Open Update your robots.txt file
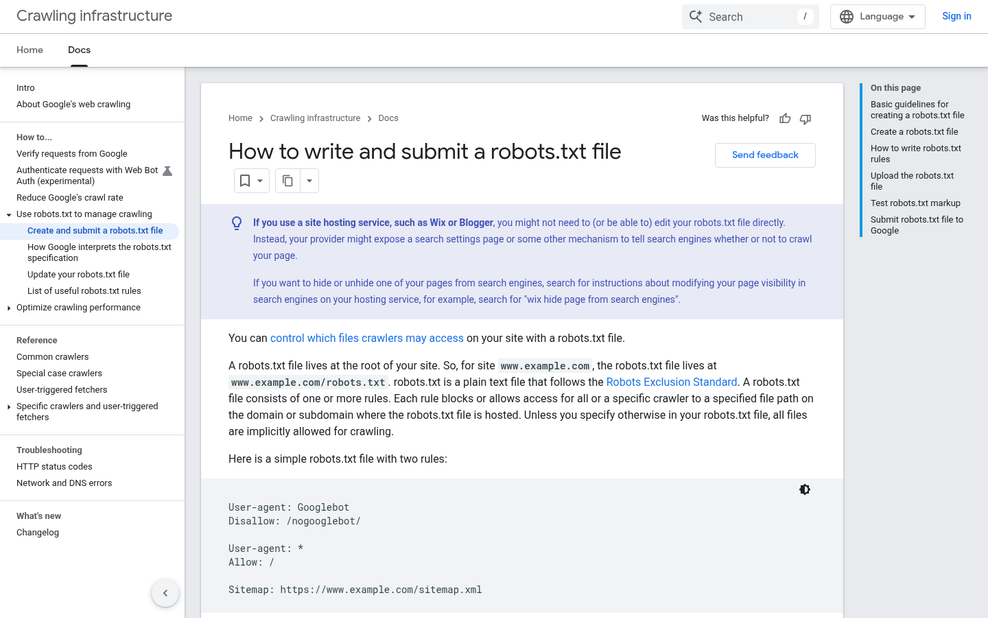 (78, 274)
